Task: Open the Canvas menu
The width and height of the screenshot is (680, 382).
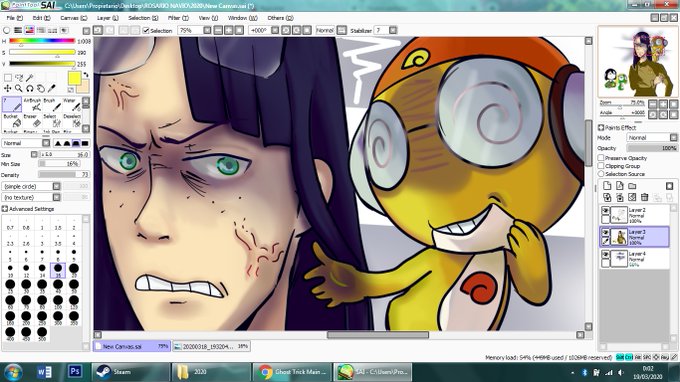Action: [74, 18]
